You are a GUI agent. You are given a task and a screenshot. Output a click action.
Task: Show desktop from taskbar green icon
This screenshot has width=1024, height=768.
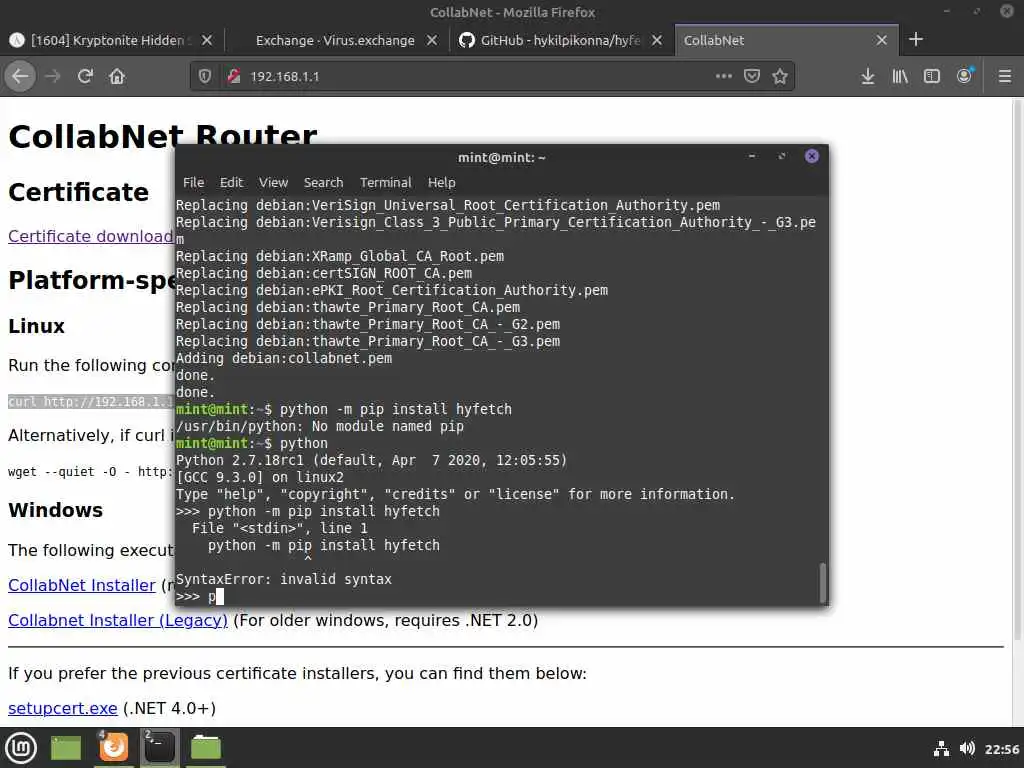tap(66, 748)
